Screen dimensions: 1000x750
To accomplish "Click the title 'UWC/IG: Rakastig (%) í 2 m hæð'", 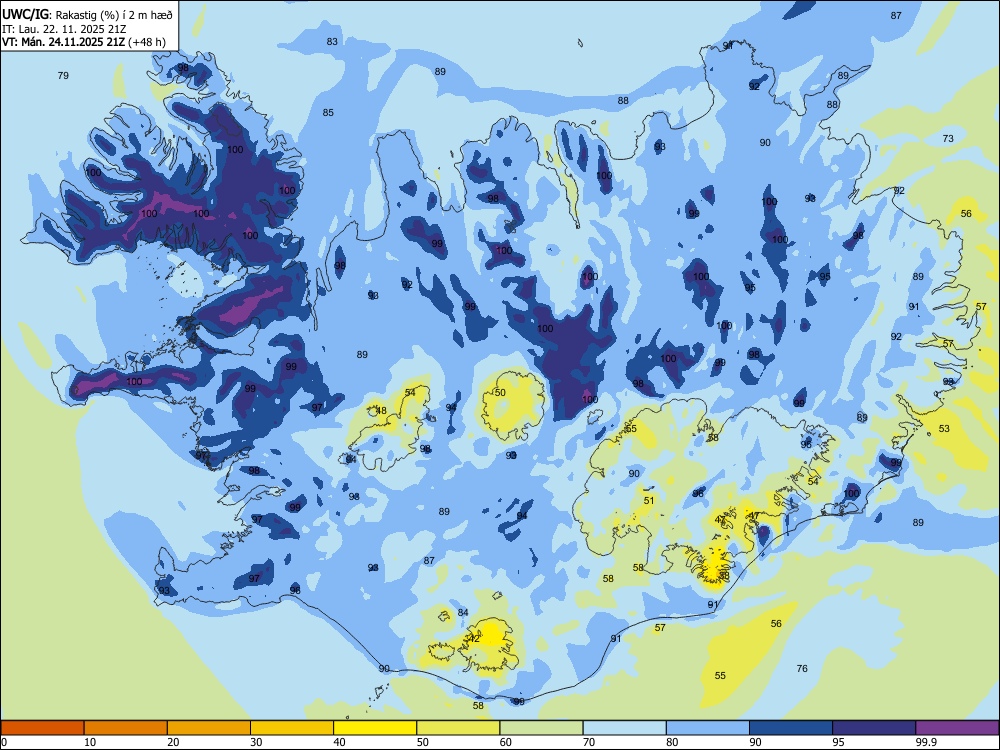I will (87, 15).
